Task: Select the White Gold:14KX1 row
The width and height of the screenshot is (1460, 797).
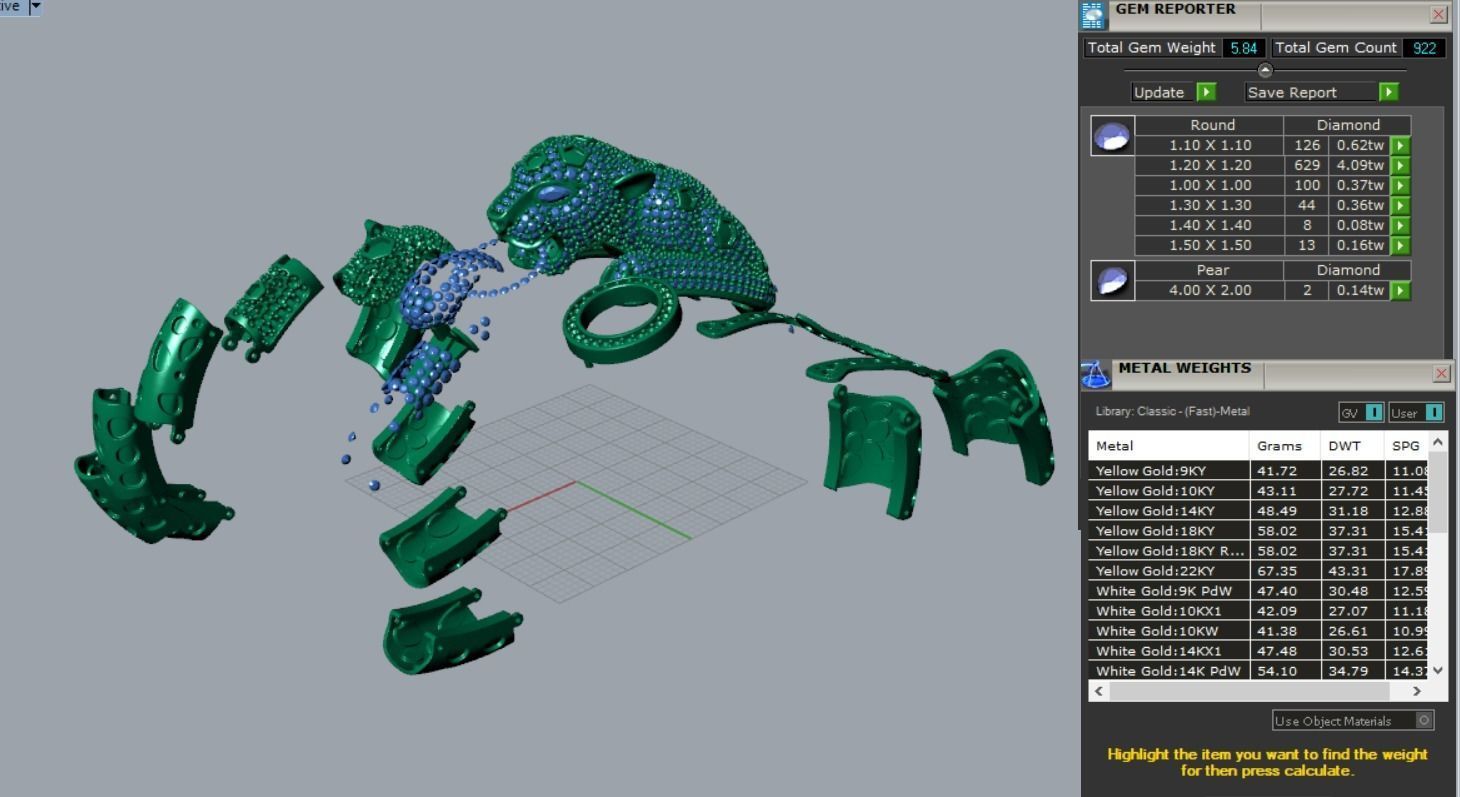Action: click(x=1259, y=650)
